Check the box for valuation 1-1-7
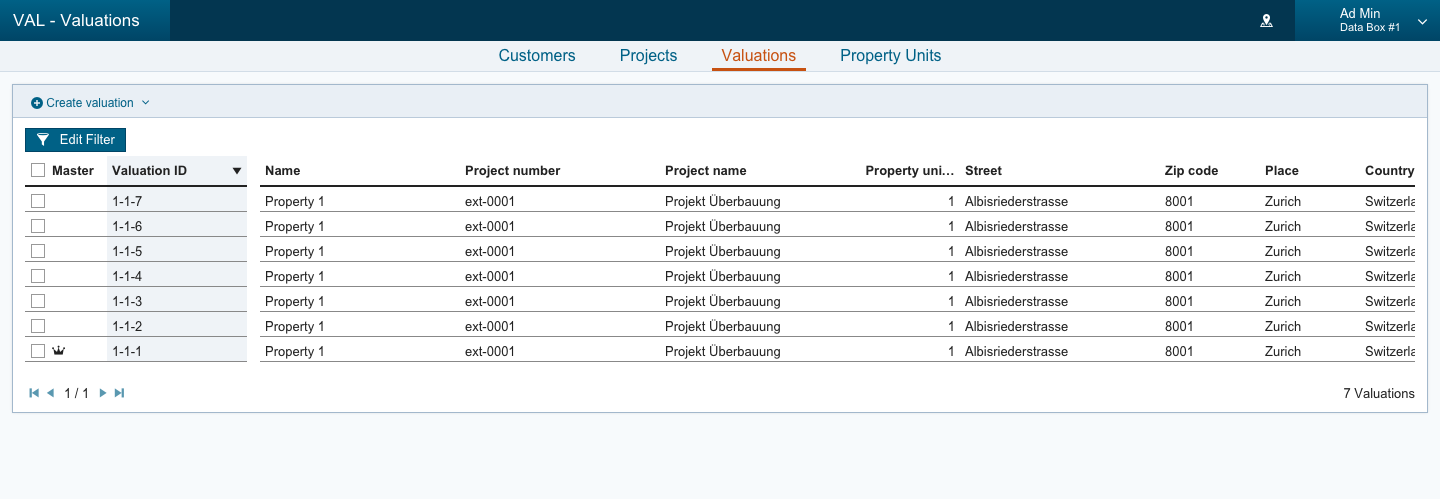1440x499 pixels. point(38,201)
